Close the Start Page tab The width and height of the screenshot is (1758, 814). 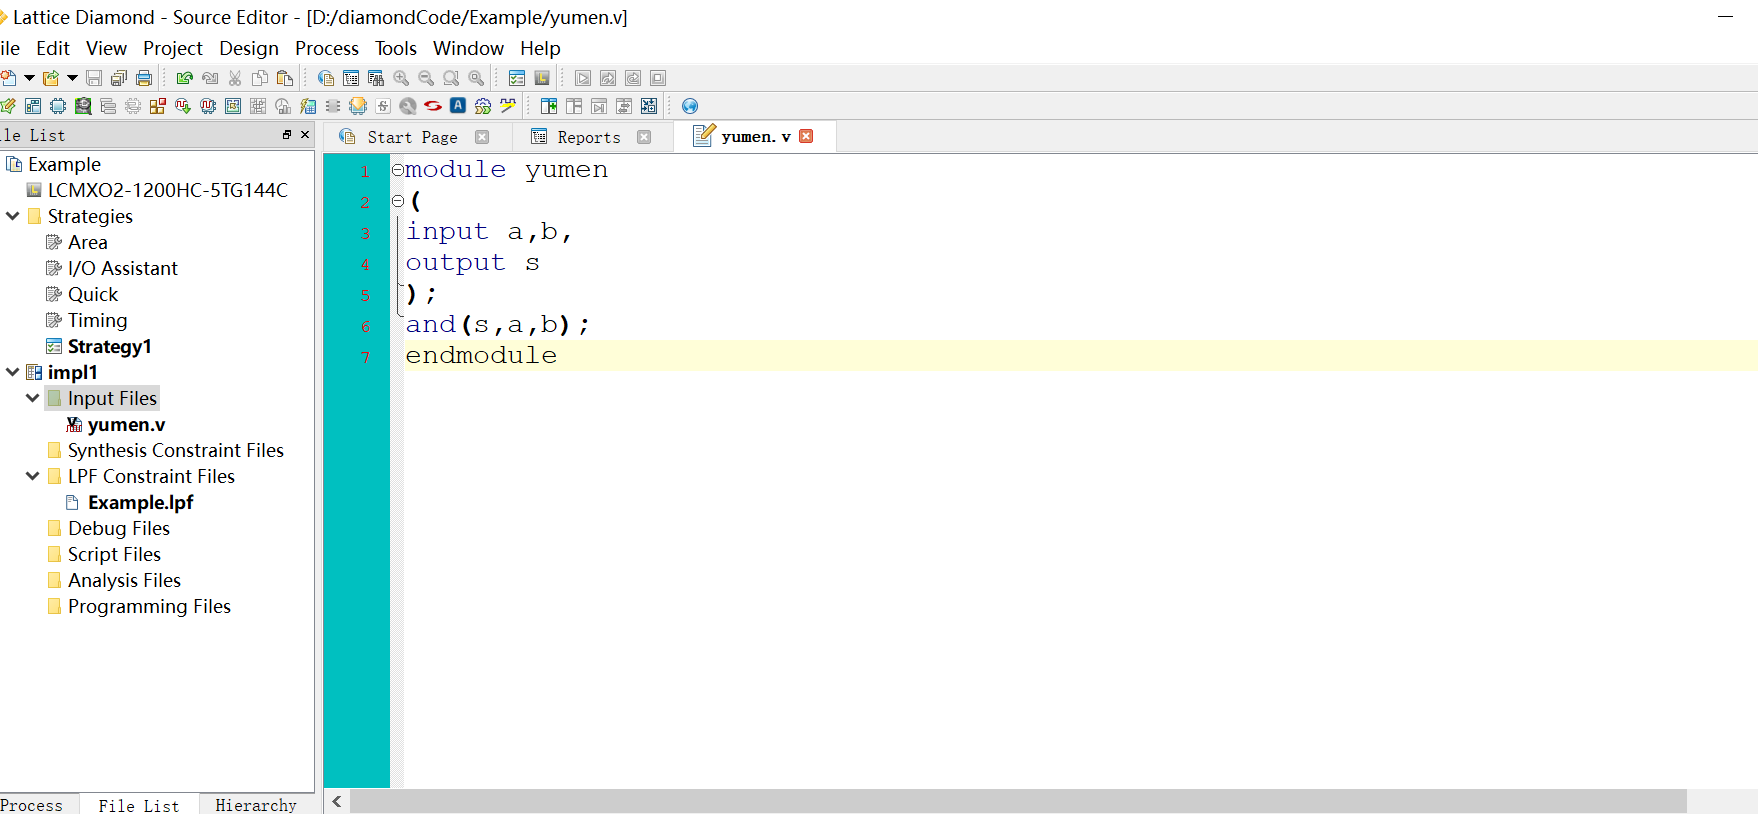[x=482, y=137]
